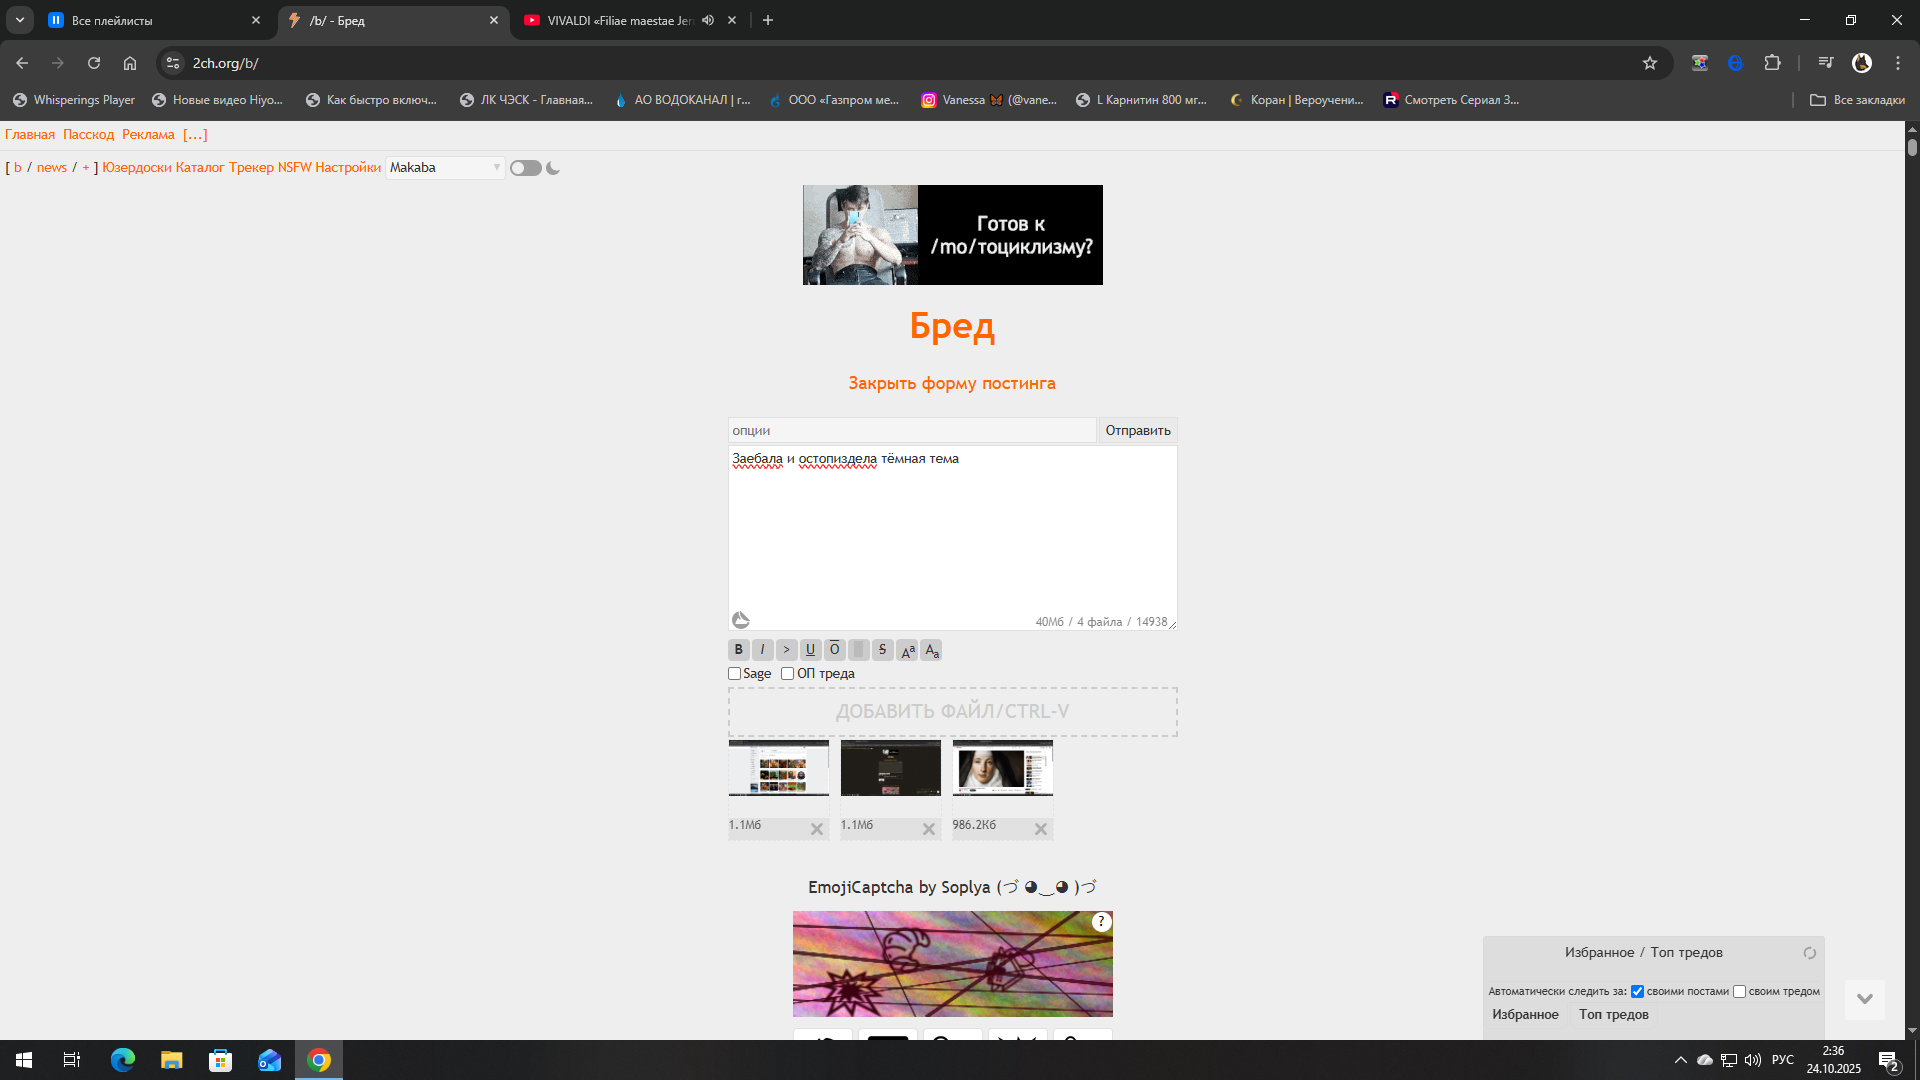Click the spoiler formatting button

click(858, 650)
